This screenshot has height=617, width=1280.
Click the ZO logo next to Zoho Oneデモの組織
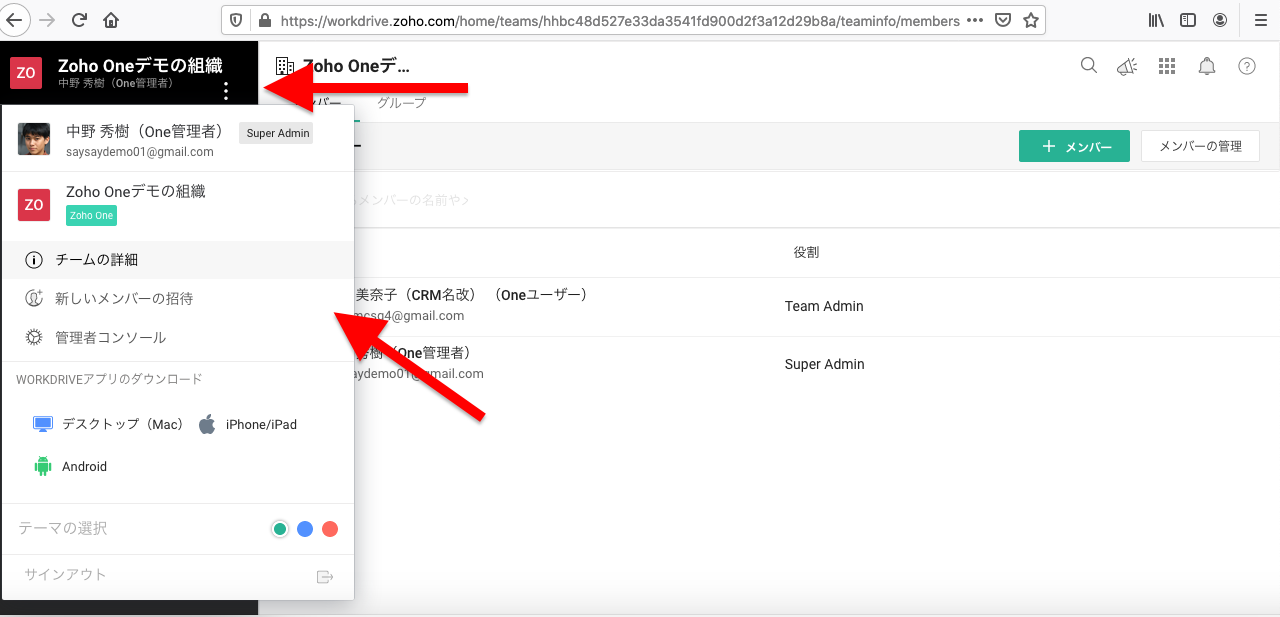(34, 204)
